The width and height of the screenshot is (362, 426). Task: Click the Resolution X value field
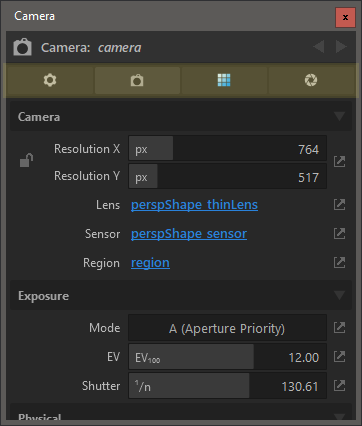[227, 149]
